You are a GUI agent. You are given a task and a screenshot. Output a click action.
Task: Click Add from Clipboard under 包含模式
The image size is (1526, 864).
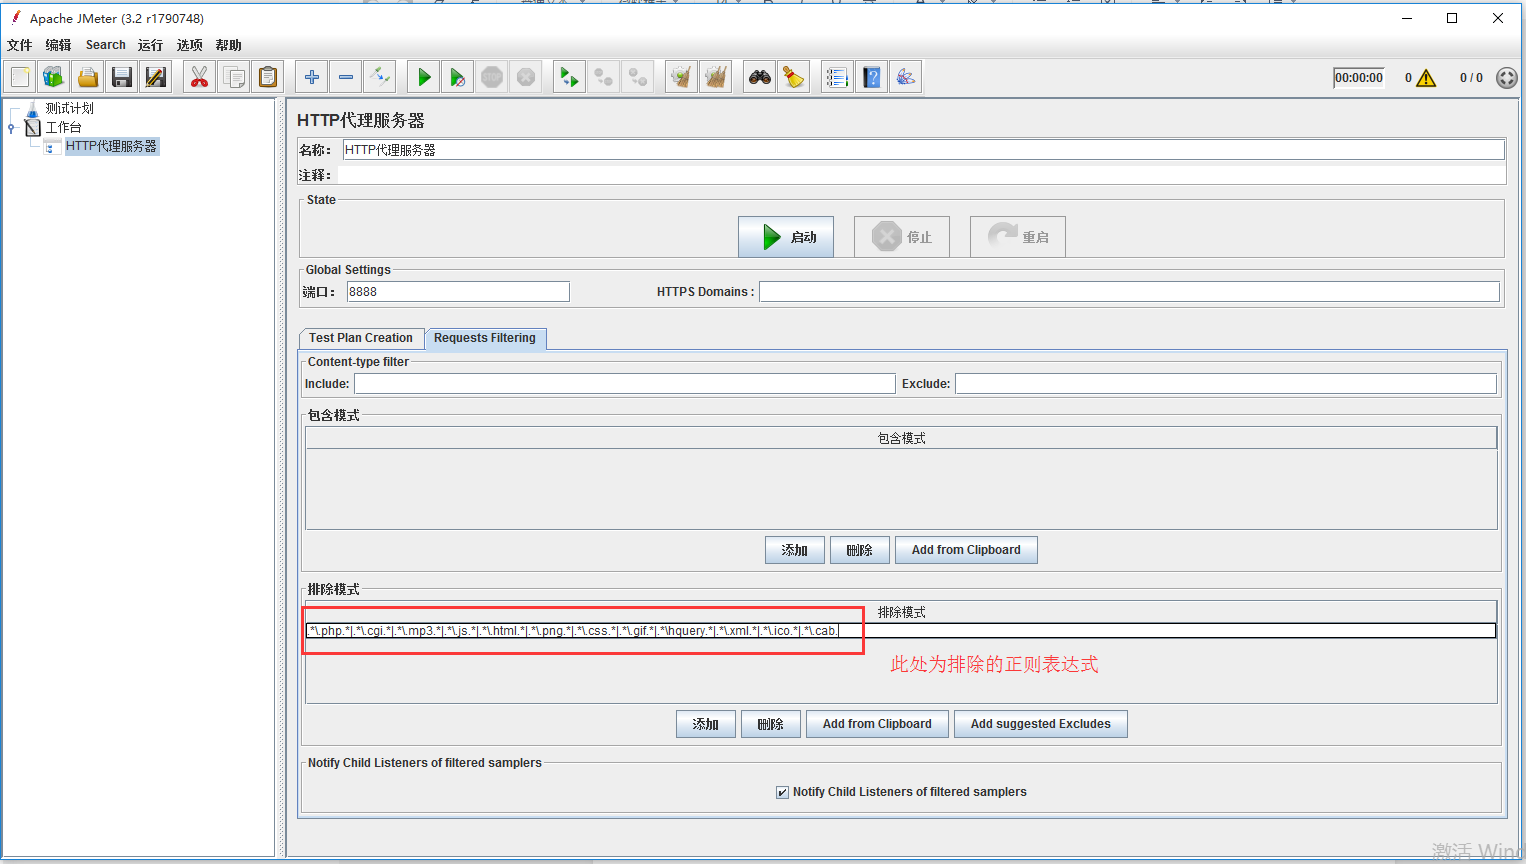point(966,550)
